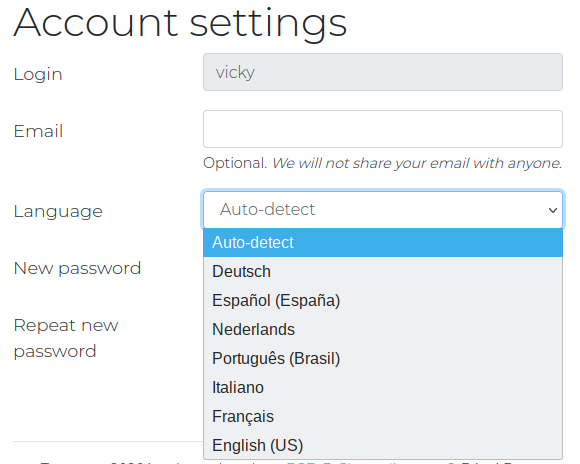Image resolution: width=580 pixels, height=464 pixels.
Task: Pick Español (España) as language
Action: [x=383, y=300]
